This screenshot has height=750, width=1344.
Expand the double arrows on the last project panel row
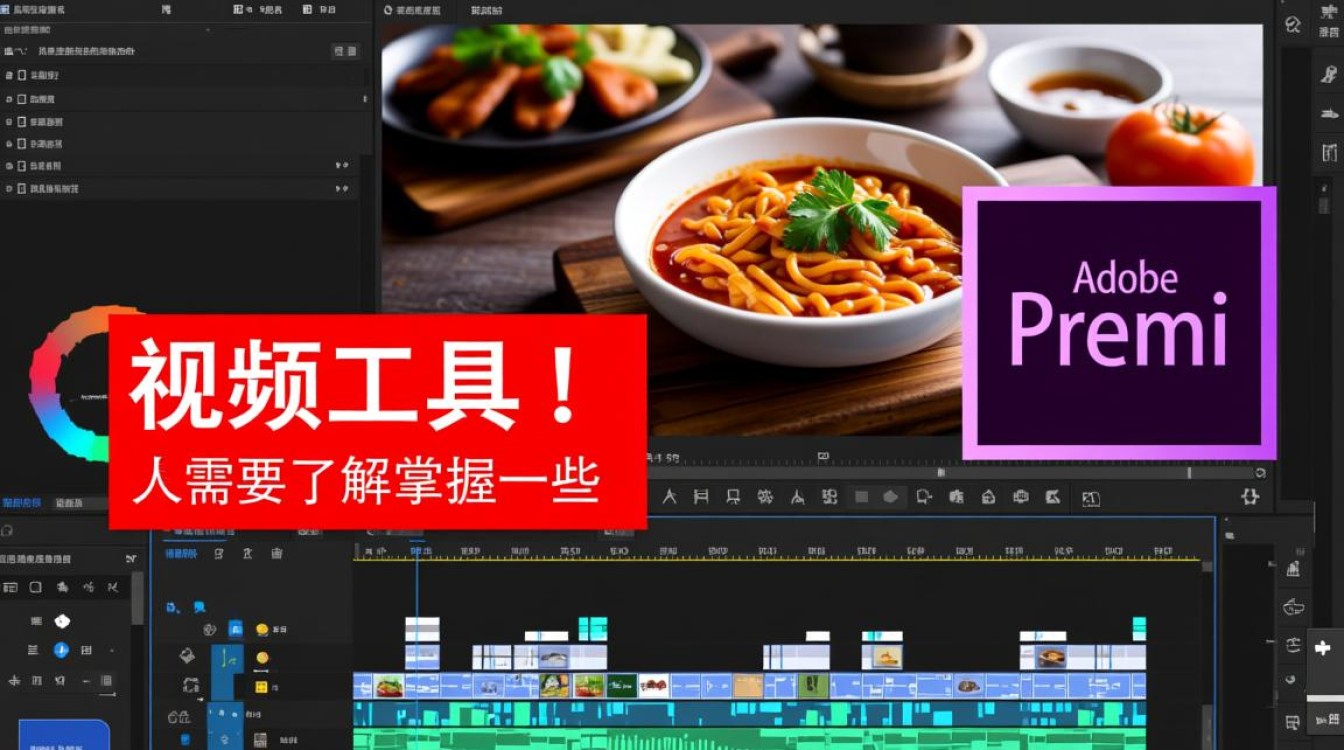pyautogui.click(x=342, y=188)
